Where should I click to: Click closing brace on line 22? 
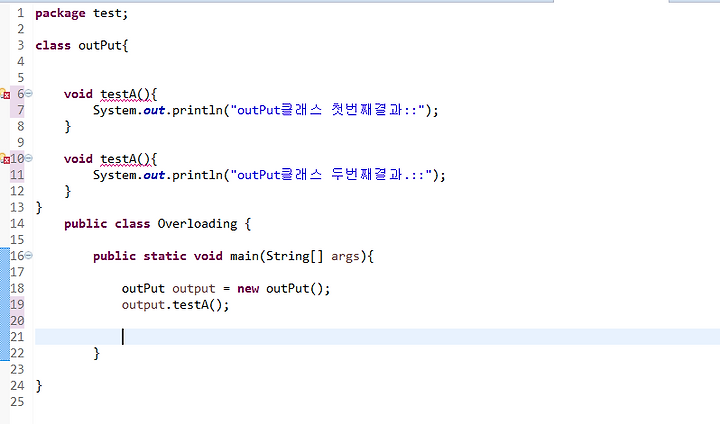[96, 353]
